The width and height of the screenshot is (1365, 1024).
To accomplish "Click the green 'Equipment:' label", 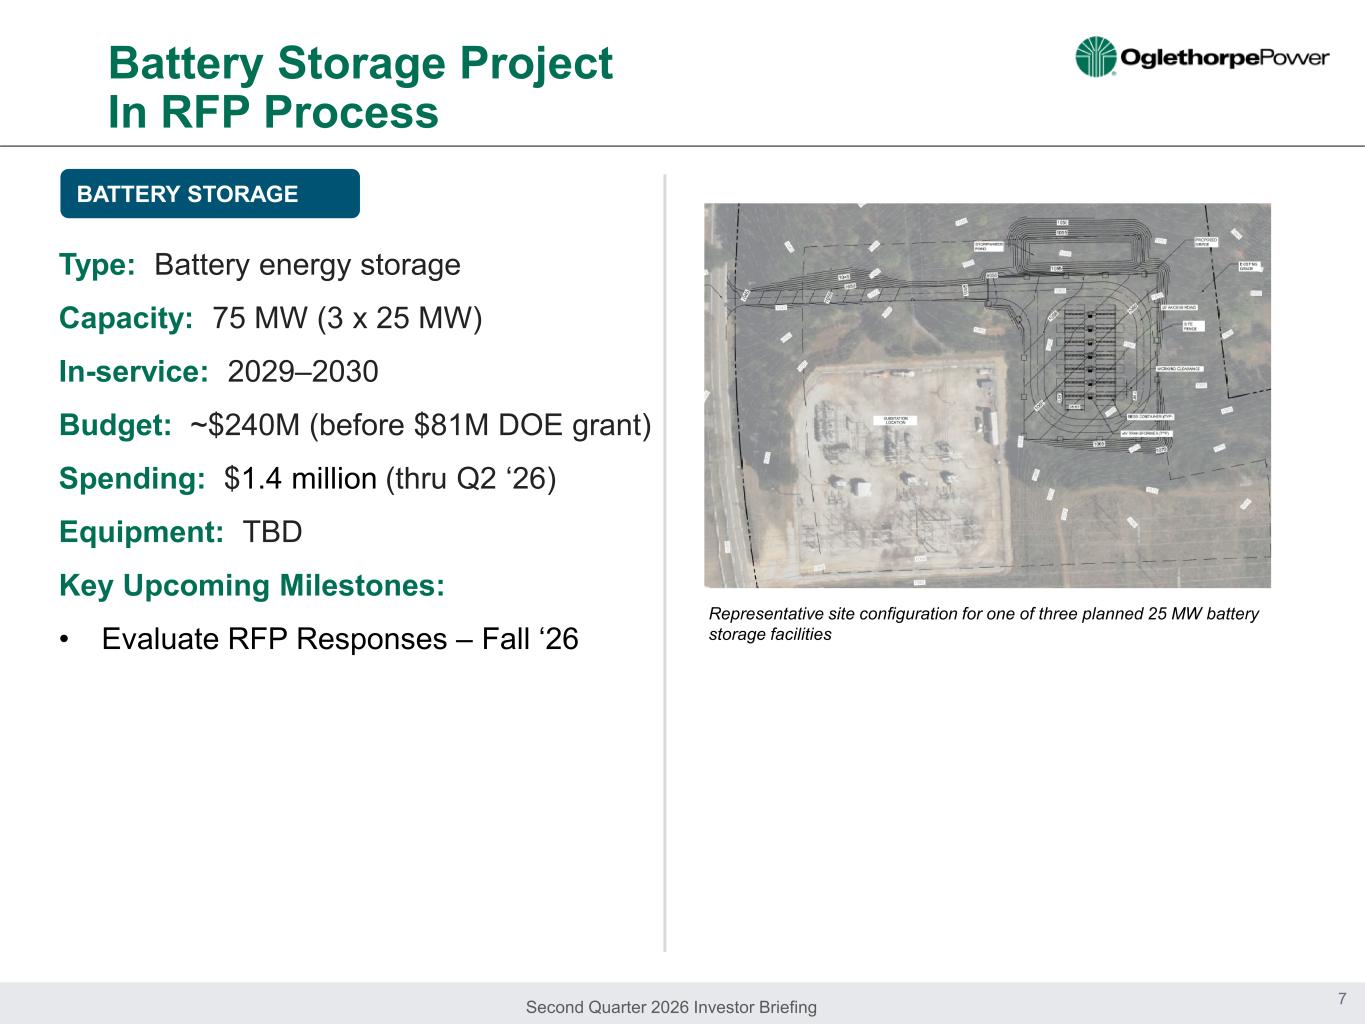I will (141, 532).
